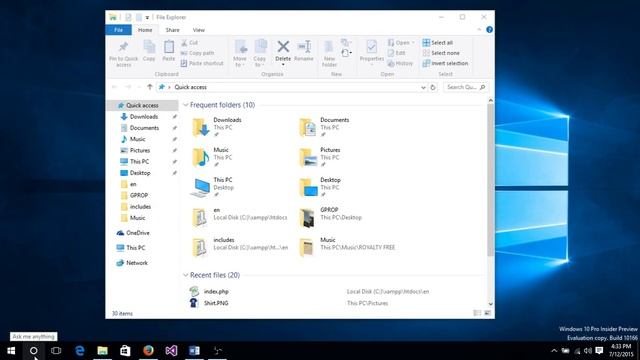This screenshot has height=360, width=640.
Task: Select Downloads in navigation pane
Action: 144,117
